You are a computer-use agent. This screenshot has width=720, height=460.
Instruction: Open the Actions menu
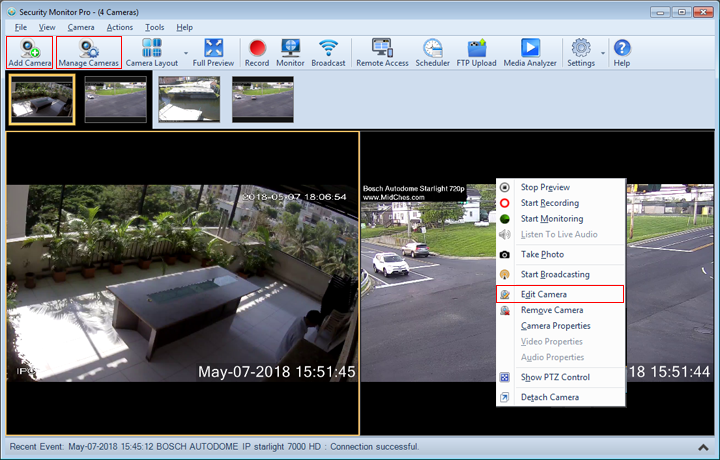(119, 27)
